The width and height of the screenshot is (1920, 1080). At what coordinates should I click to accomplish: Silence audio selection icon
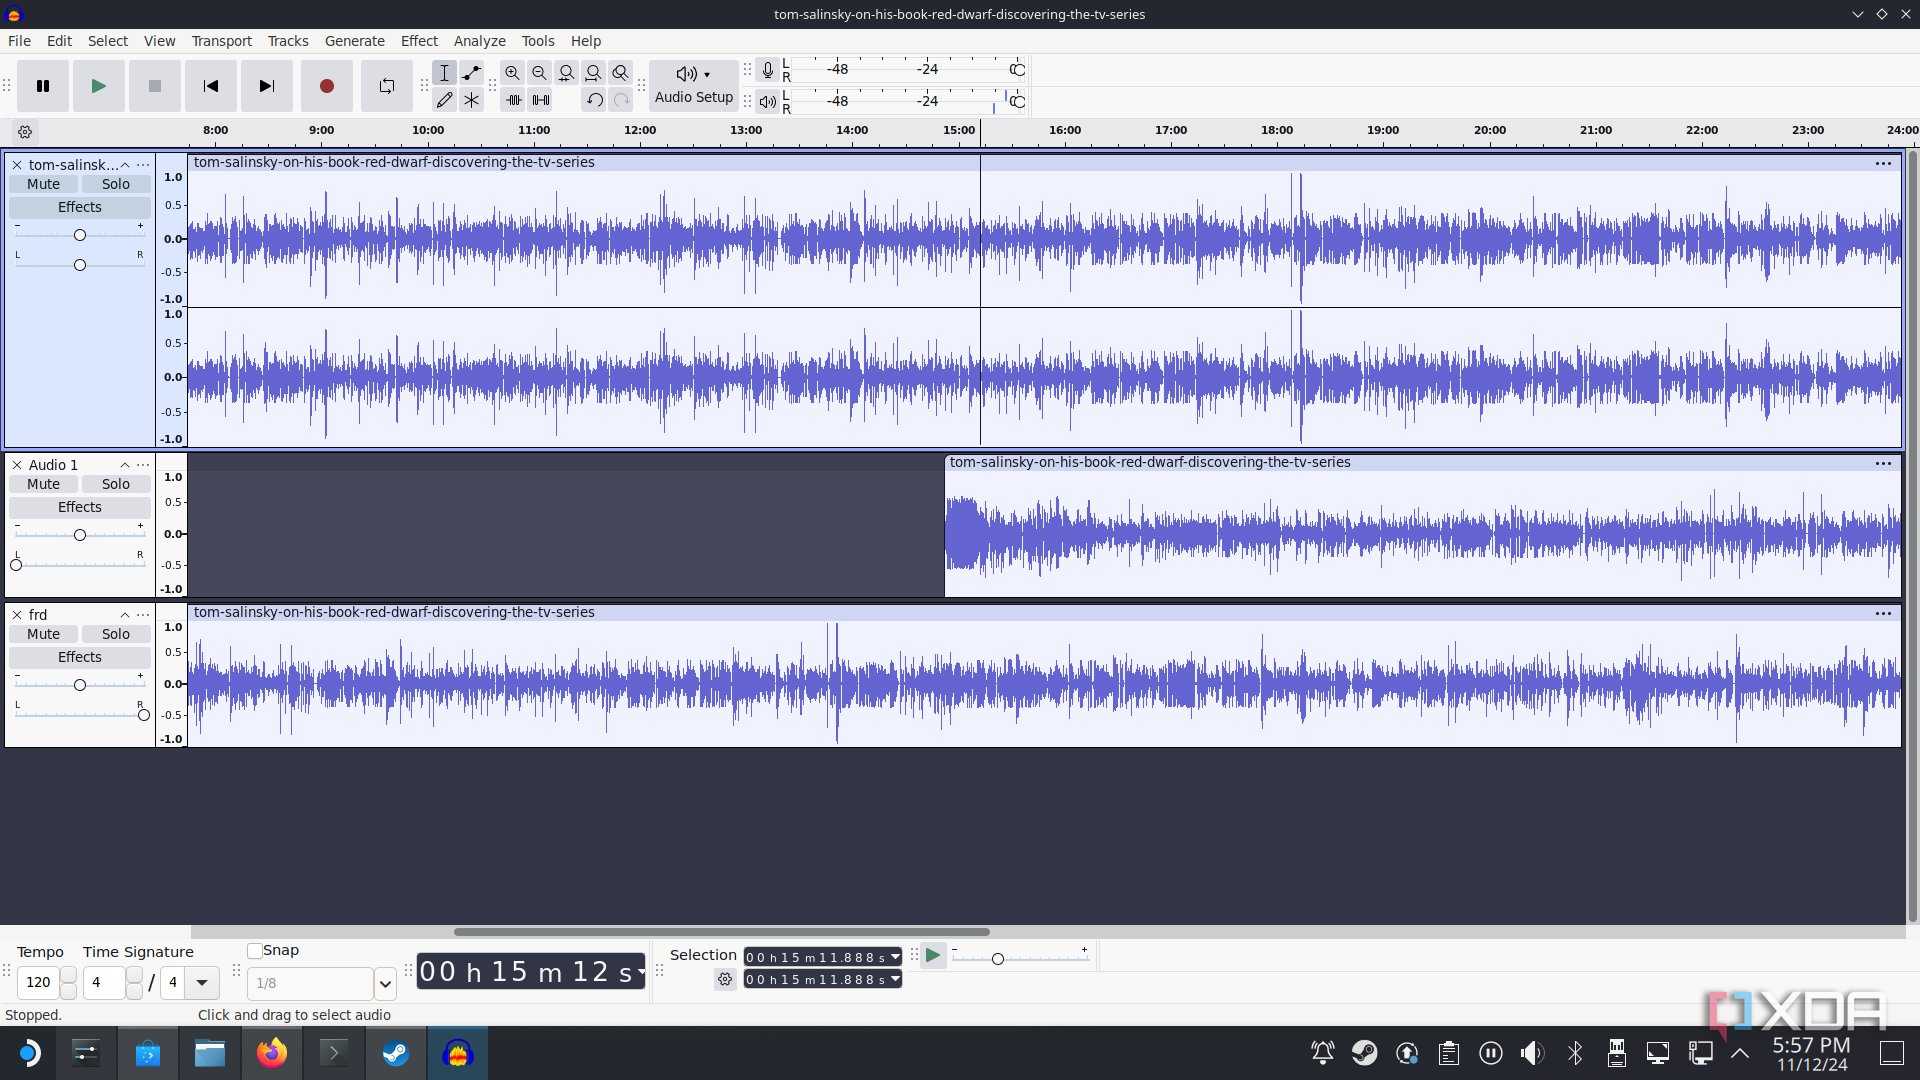point(540,100)
